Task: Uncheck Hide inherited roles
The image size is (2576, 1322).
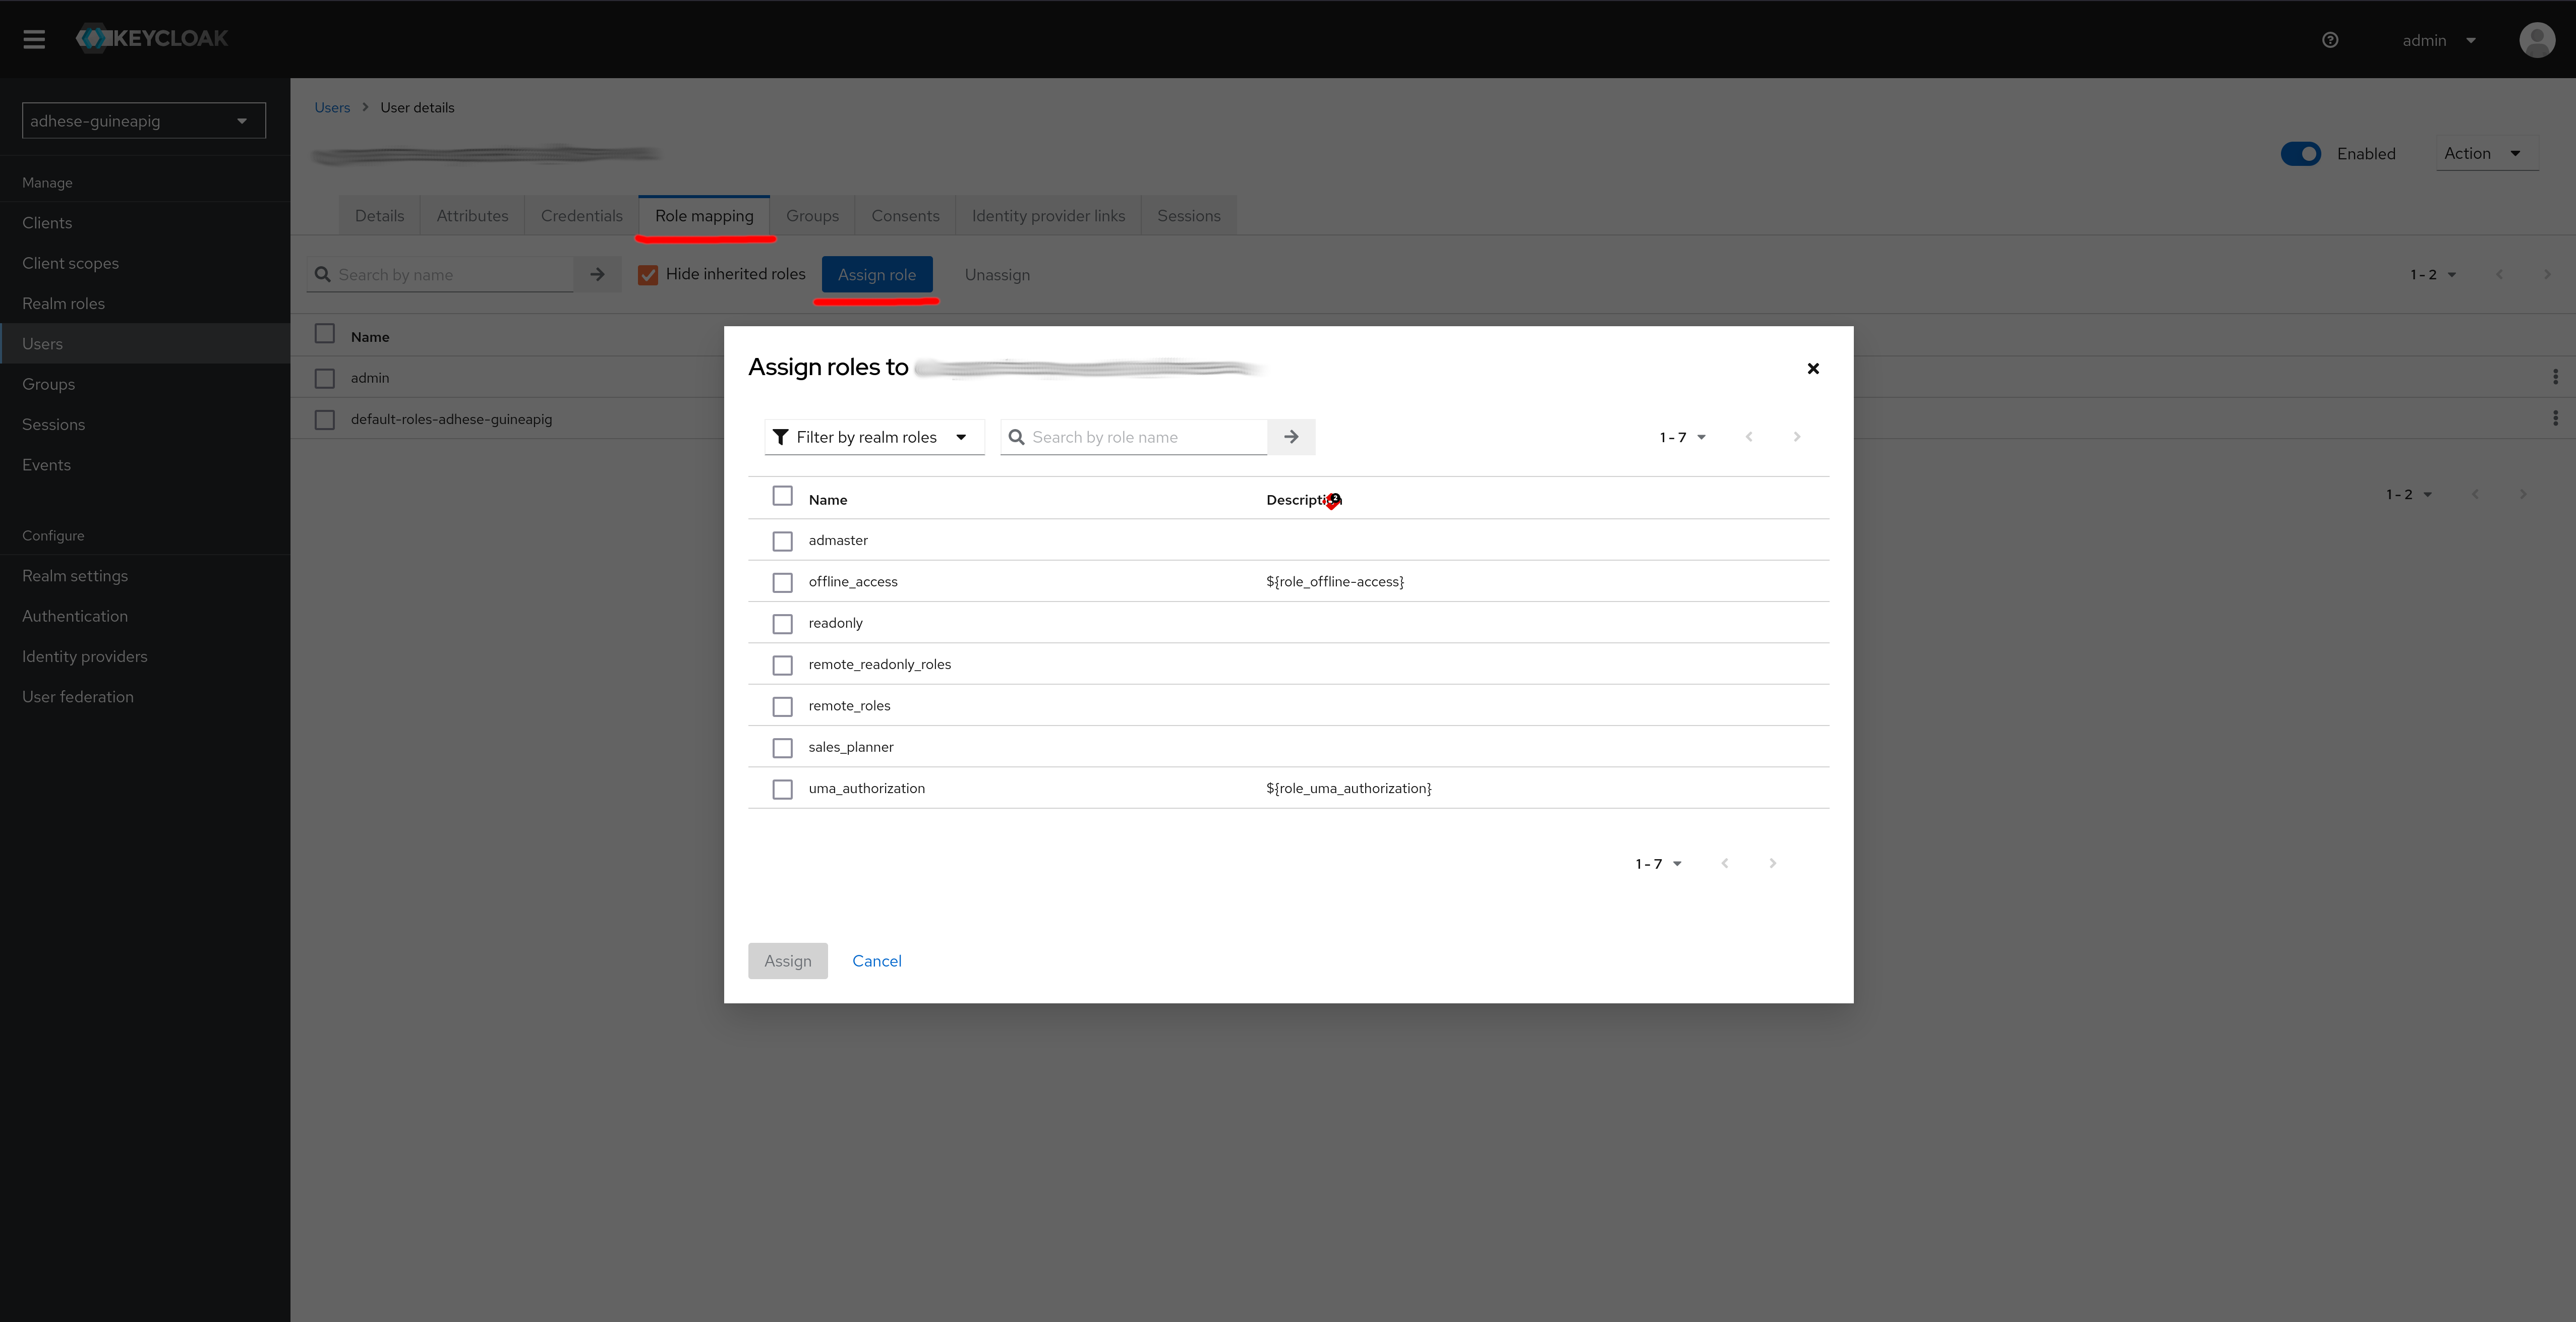Action: pyautogui.click(x=648, y=275)
